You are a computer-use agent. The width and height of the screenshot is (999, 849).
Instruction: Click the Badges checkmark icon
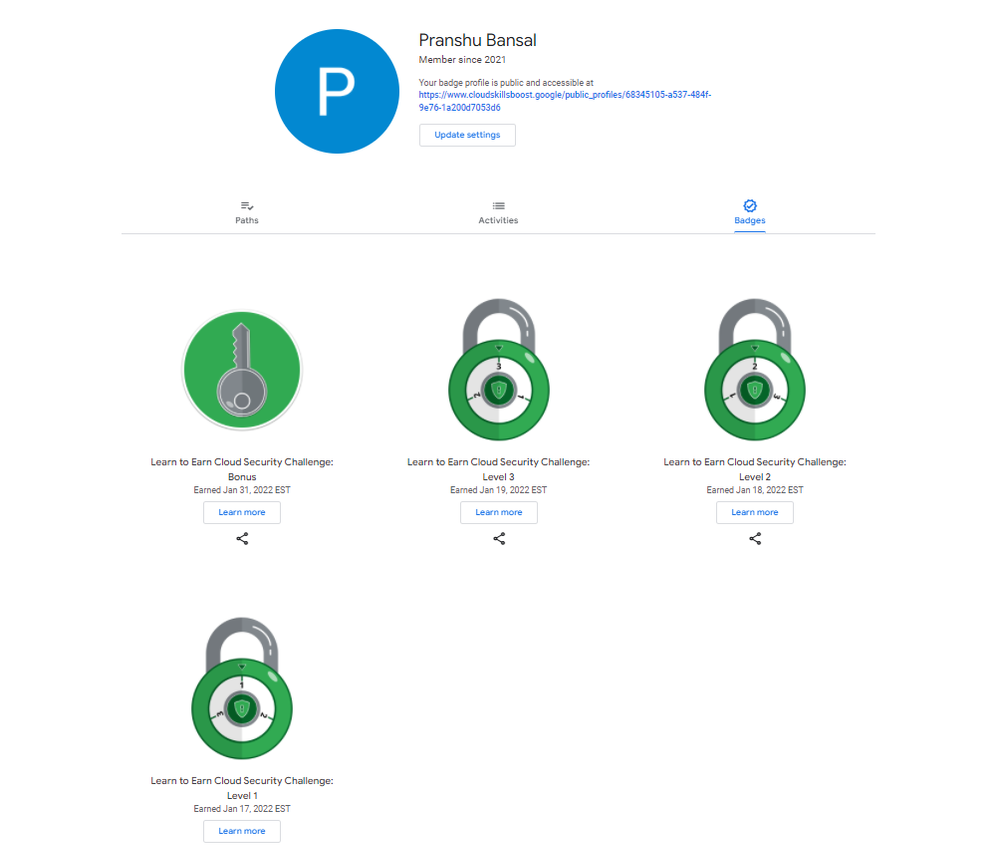point(750,206)
